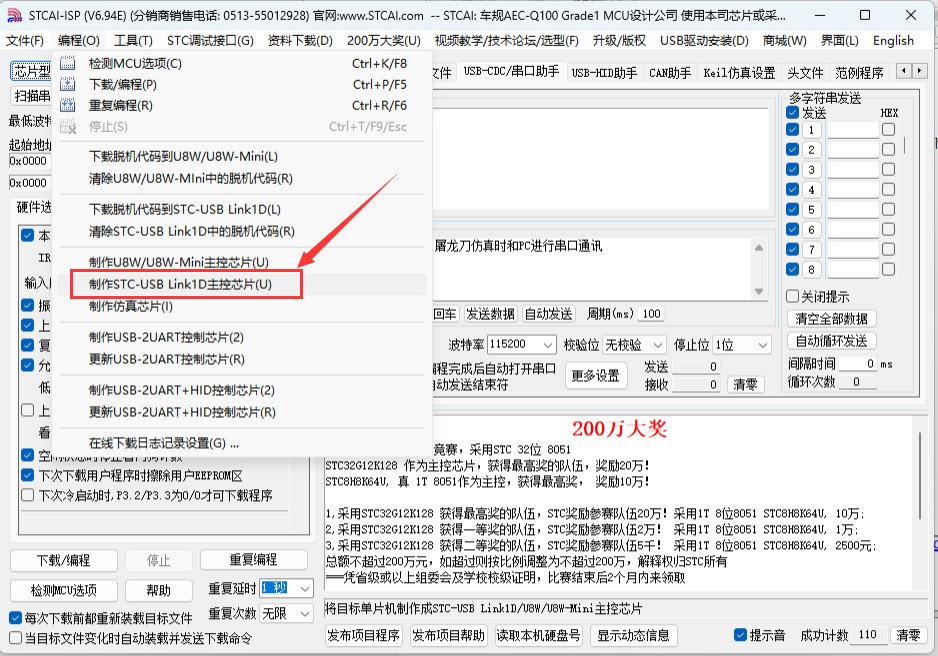
Task: Switch to USB-CDC/串口助手 tab
Action: tap(511, 72)
